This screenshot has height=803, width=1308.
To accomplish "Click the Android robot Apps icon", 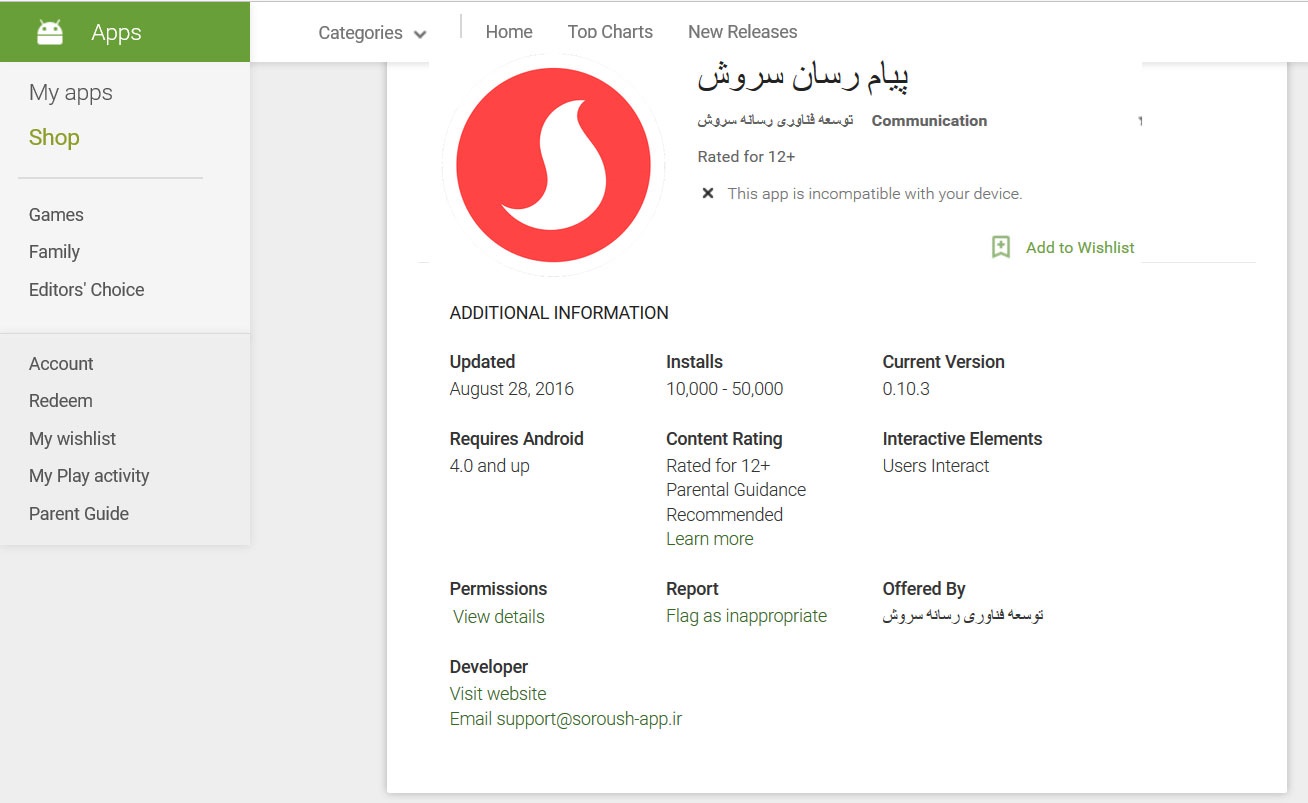I will (49, 32).
